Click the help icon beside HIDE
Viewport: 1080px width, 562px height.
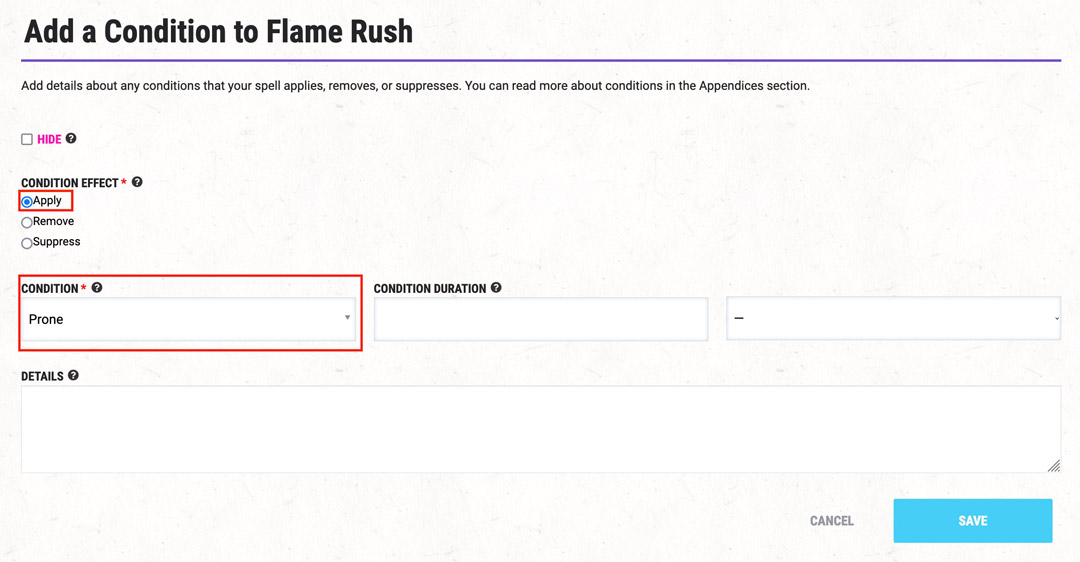[71, 138]
